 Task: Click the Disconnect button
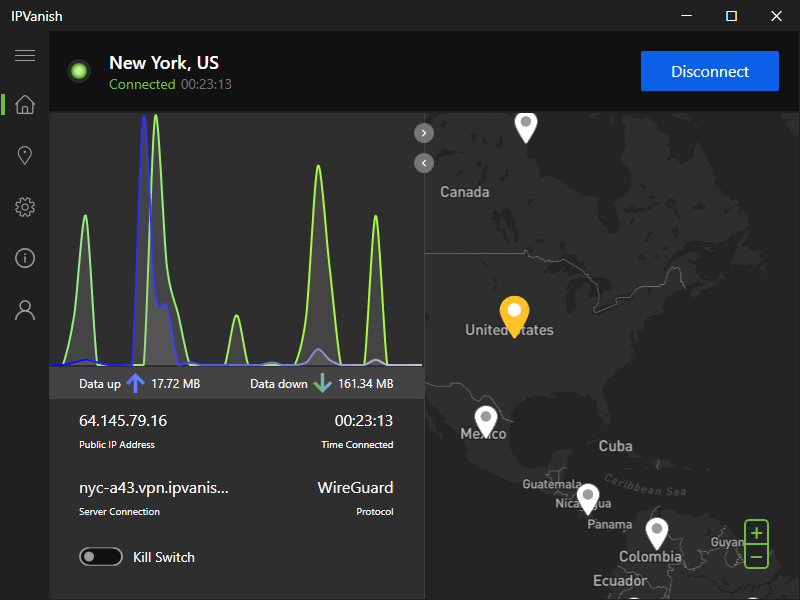tap(709, 71)
